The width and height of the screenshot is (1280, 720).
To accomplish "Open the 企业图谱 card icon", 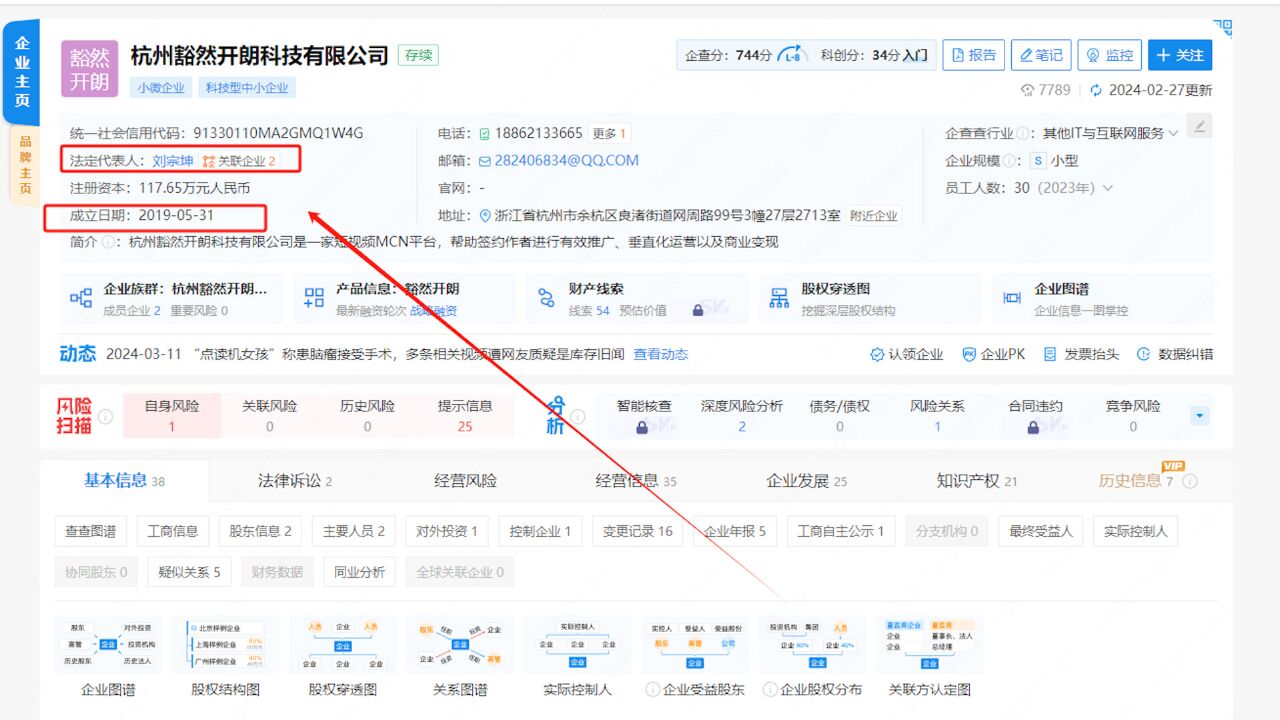I will click(1012, 298).
